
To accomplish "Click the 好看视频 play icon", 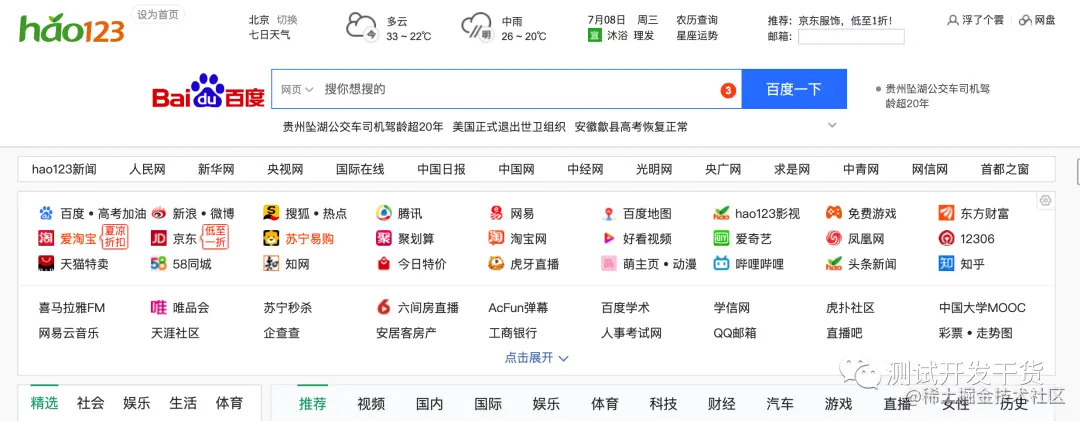I will pos(608,238).
